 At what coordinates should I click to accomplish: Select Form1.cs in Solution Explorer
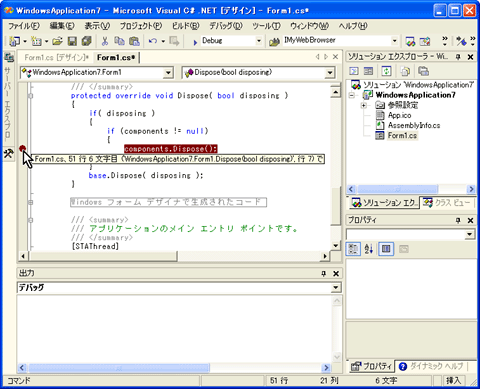402,136
